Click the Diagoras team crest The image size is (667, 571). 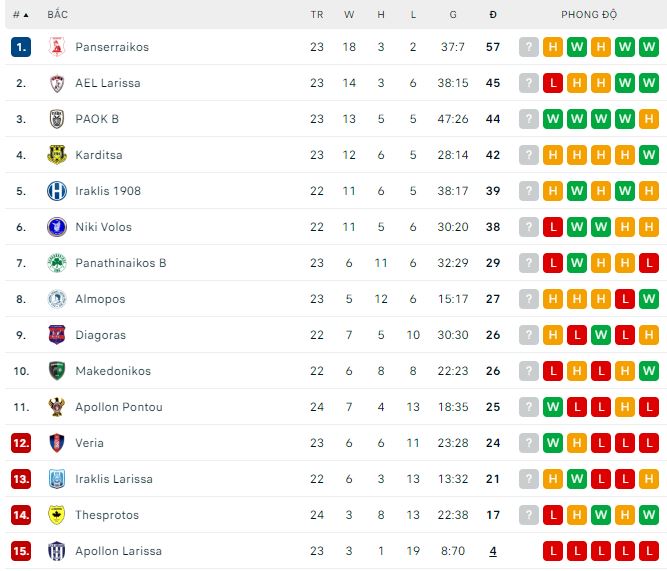point(56,335)
